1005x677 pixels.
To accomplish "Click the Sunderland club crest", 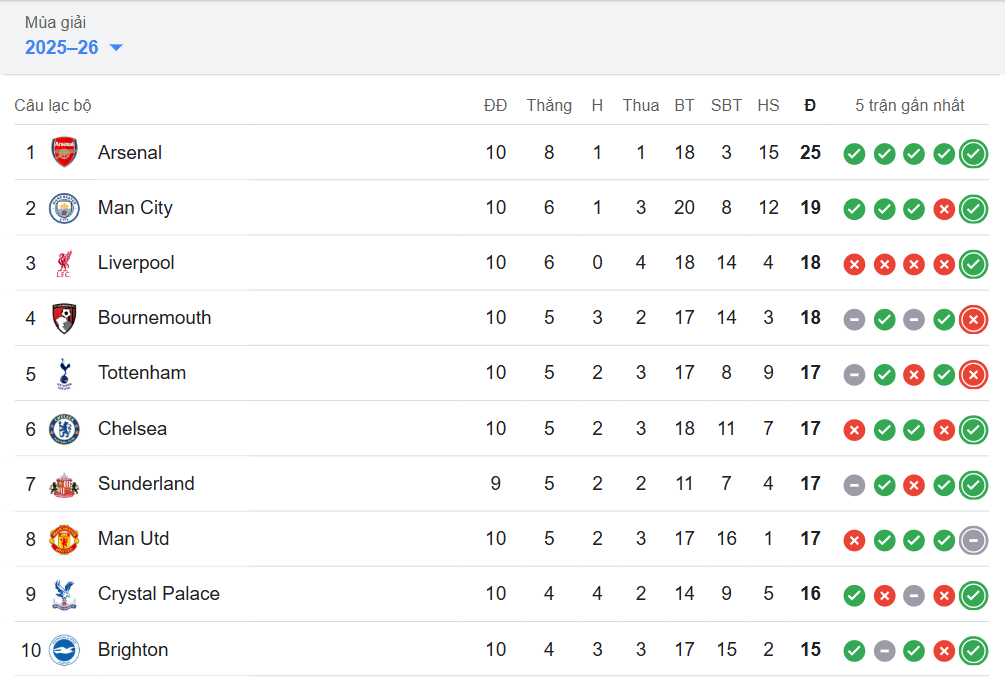I will 64,484.
